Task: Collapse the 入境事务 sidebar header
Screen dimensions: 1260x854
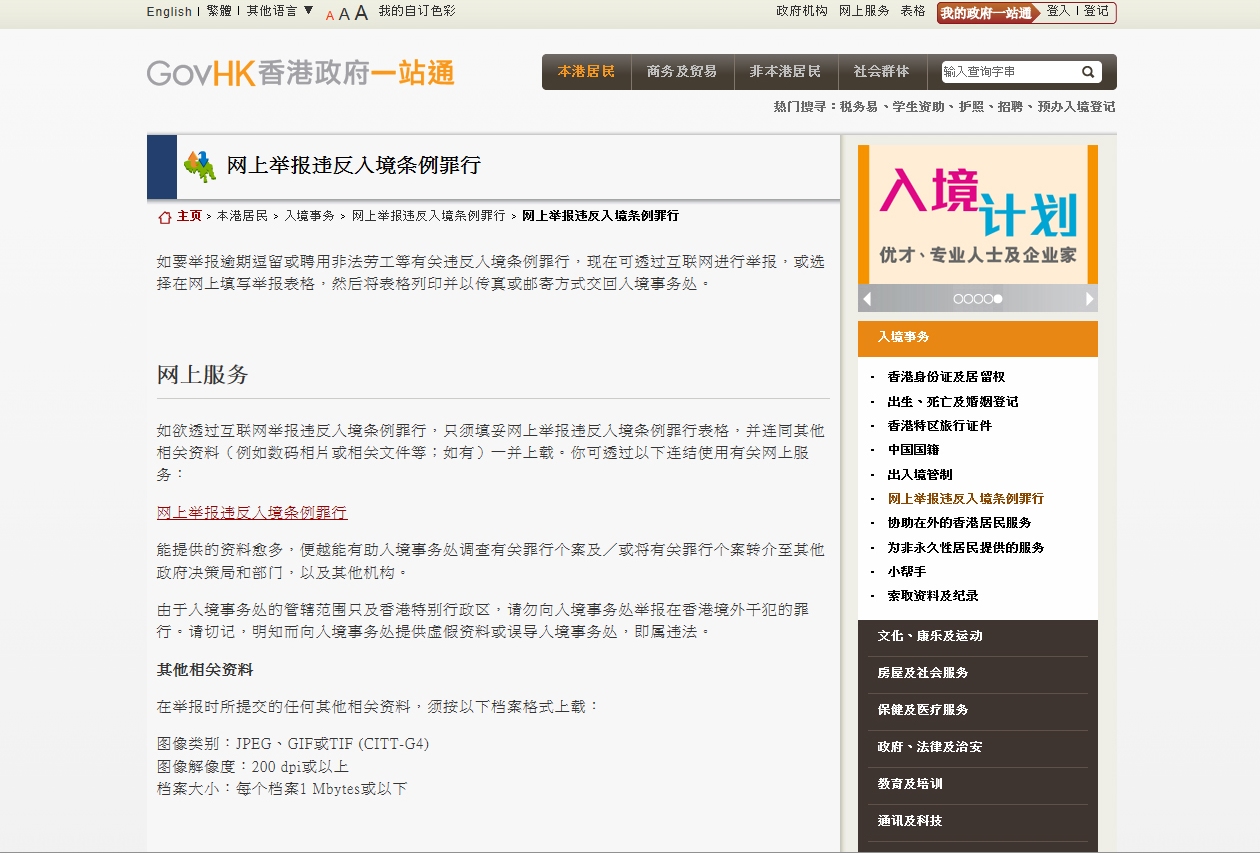Action: (978, 338)
